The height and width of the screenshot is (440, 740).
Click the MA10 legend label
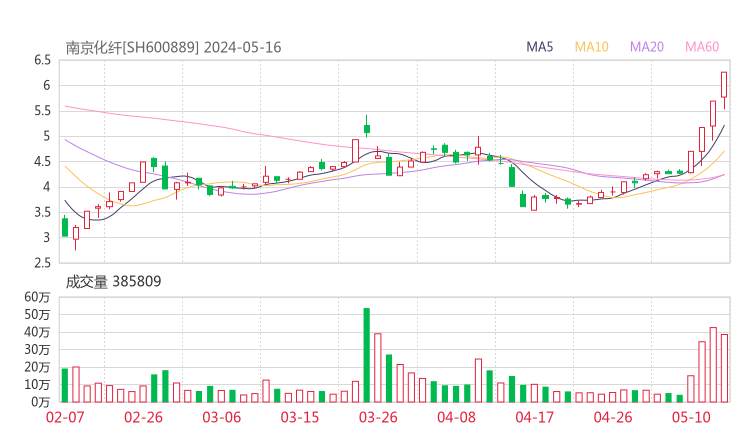tap(591, 47)
